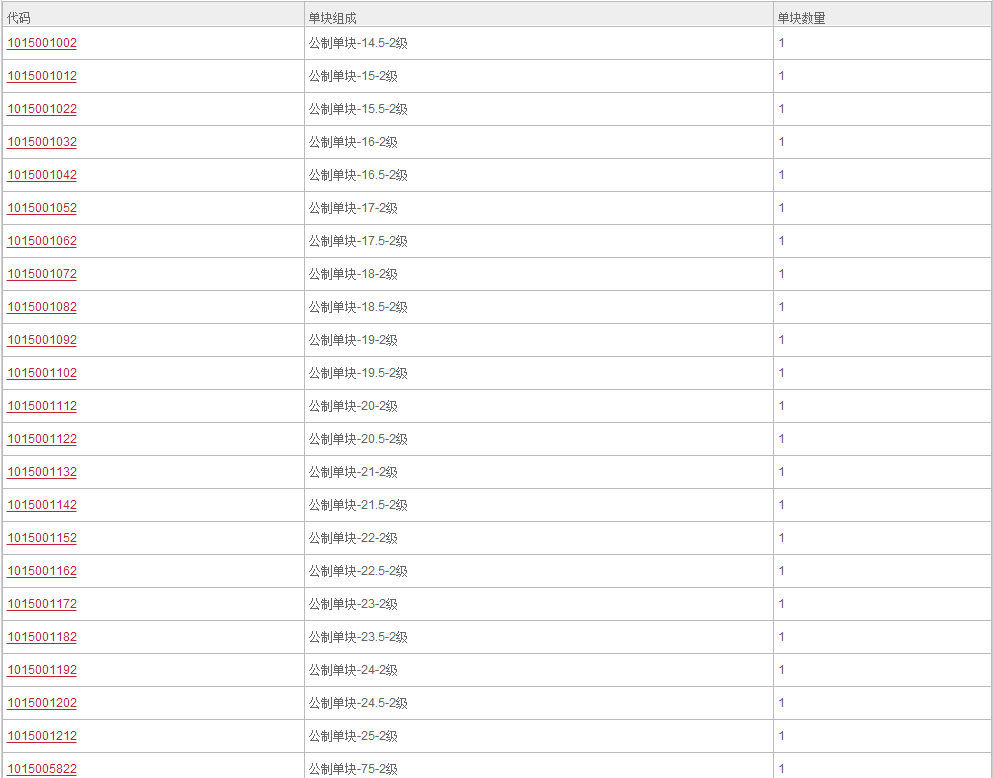Open code link 1015001122
This screenshot has height=778, width=993.
click(42, 439)
